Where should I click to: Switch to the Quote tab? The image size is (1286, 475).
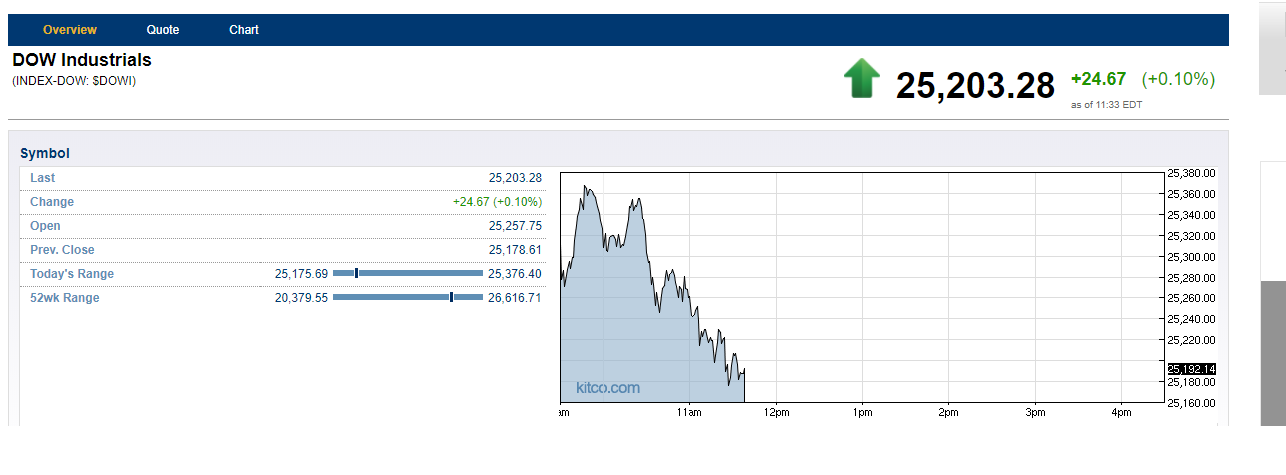click(x=163, y=30)
